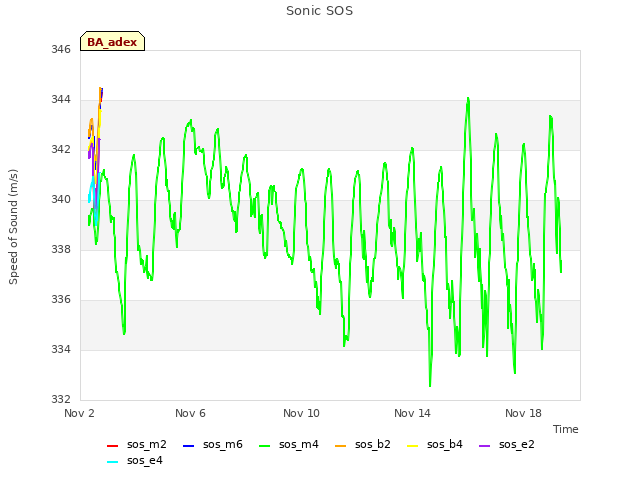Select the sos_e4 legend label
640x480 pixels.
pos(145,460)
